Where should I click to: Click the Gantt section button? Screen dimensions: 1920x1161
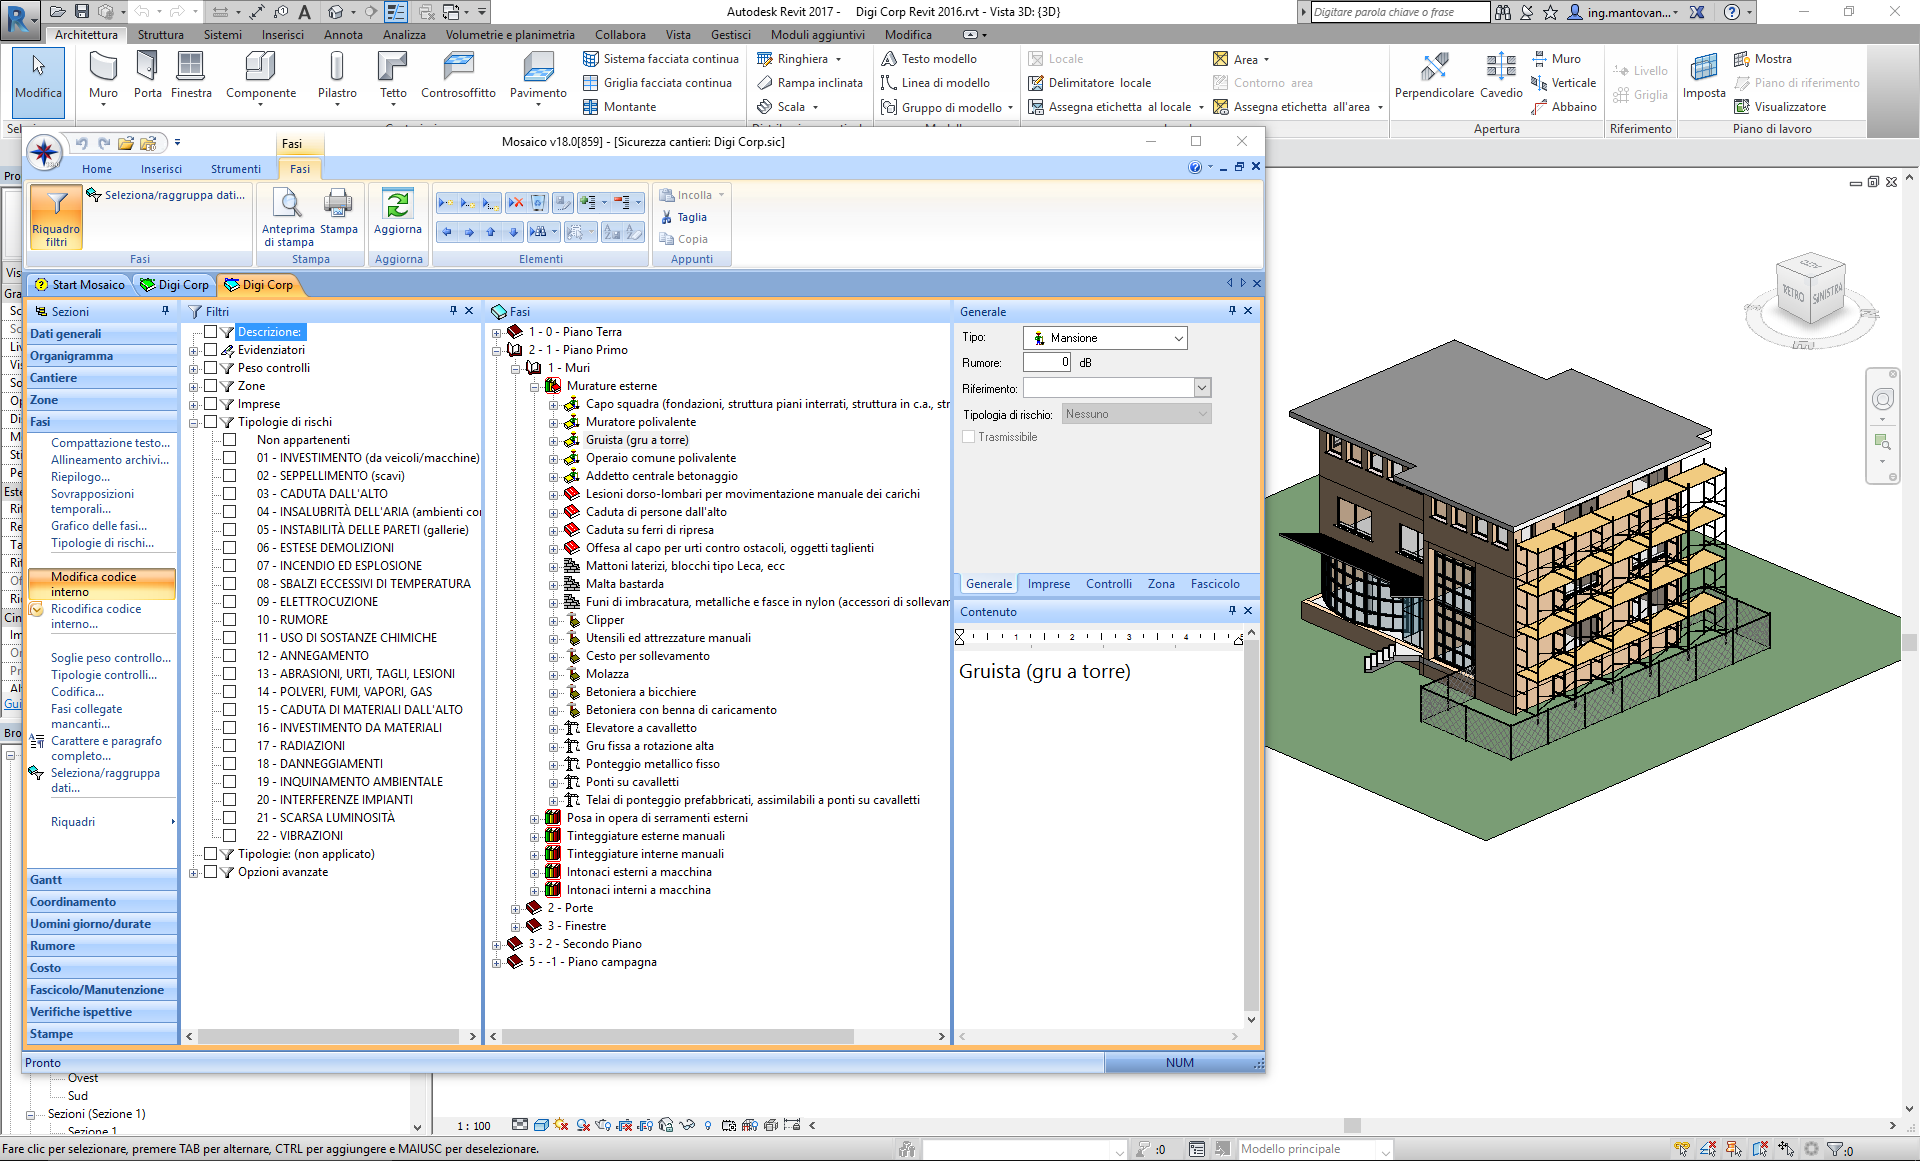pyautogui.click(x=46, y=880)
